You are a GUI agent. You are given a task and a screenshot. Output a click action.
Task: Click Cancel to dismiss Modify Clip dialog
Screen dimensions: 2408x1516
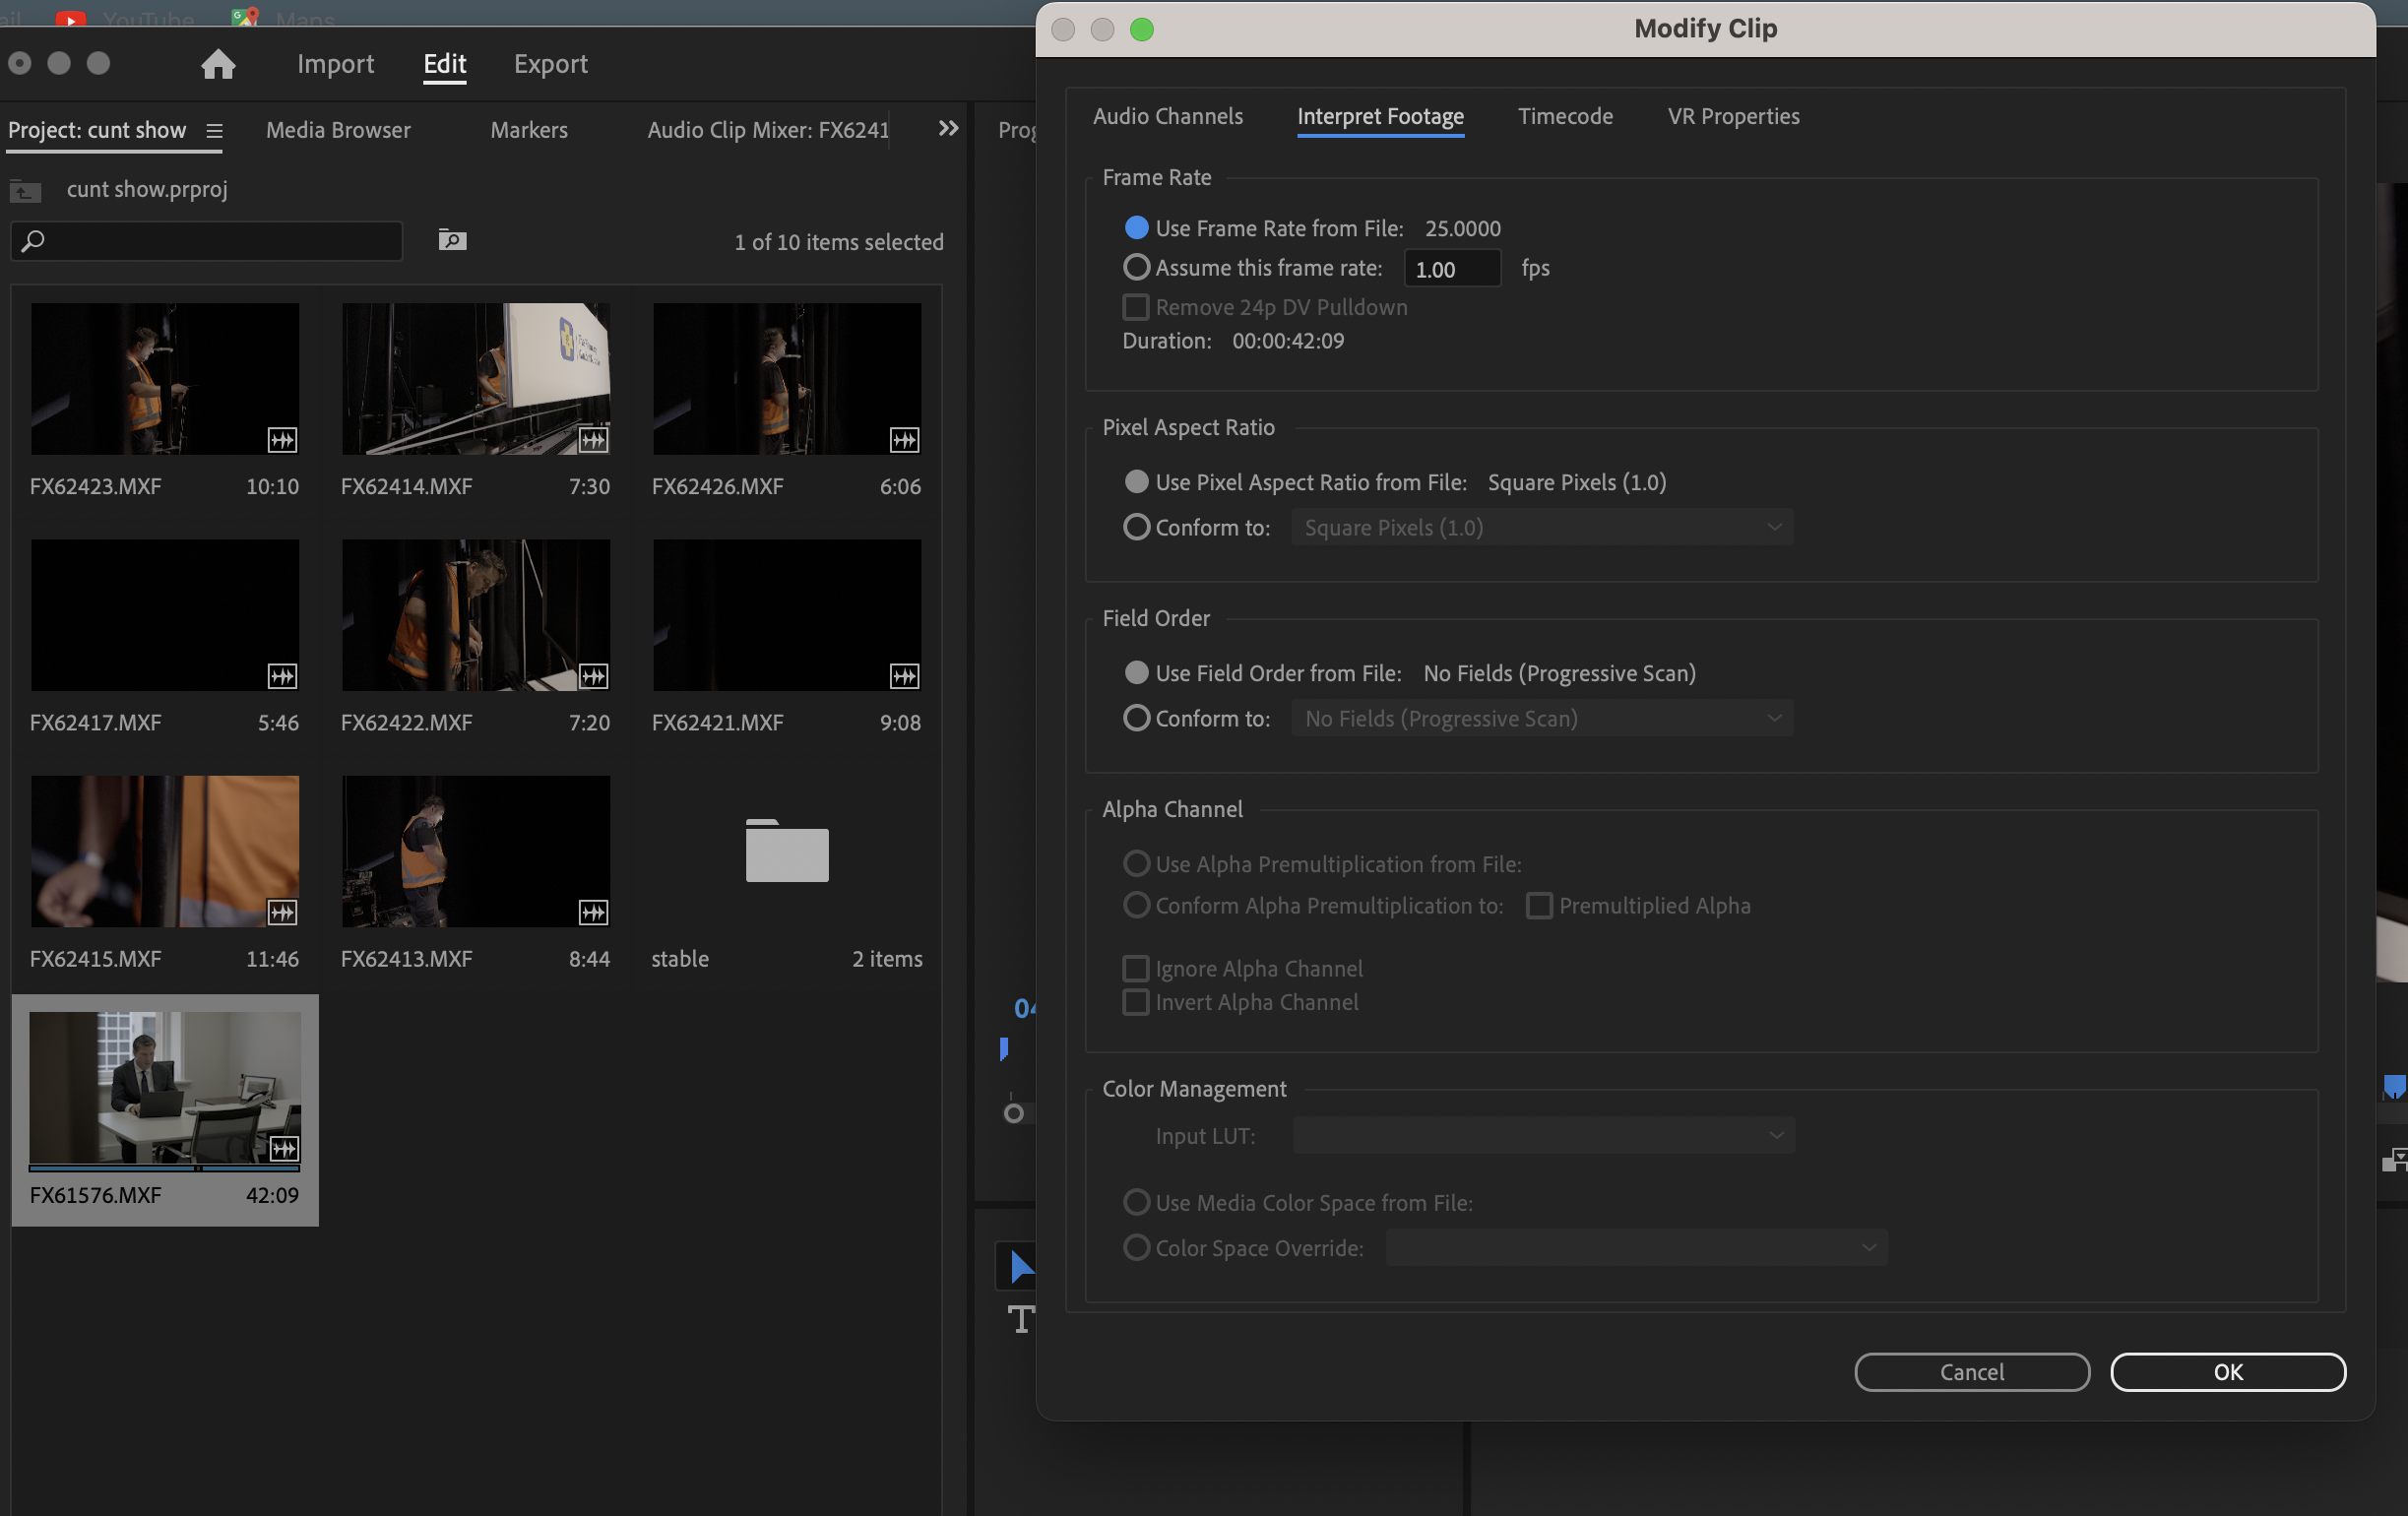(x=1972, y=1371)
